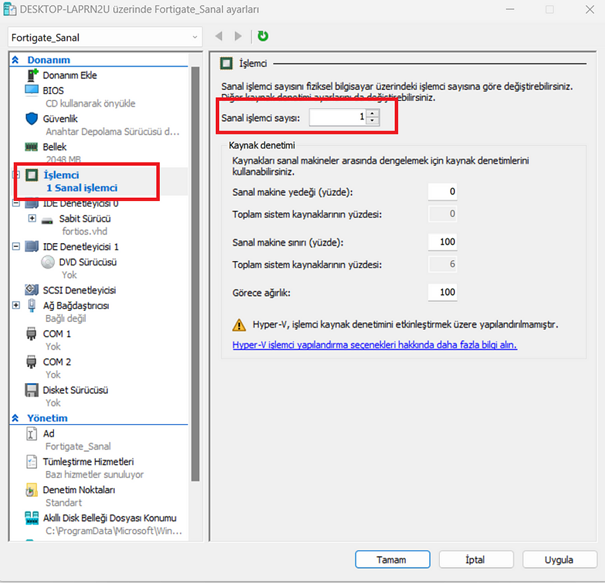Image resolution: width=605 pixels, height=583 pixels.
Task: Click the 'Bazı hizmetler sunuluyor' text
Action: point(94,475)
